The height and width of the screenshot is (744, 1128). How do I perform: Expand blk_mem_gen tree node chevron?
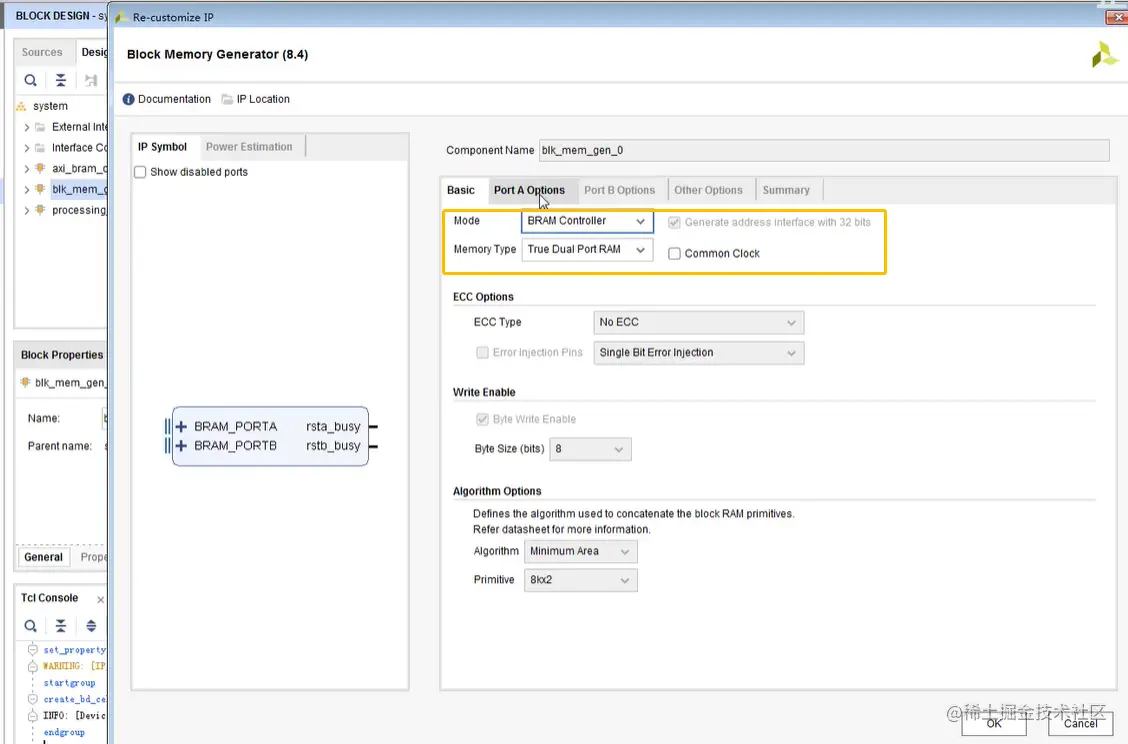[x=27, y=190]
